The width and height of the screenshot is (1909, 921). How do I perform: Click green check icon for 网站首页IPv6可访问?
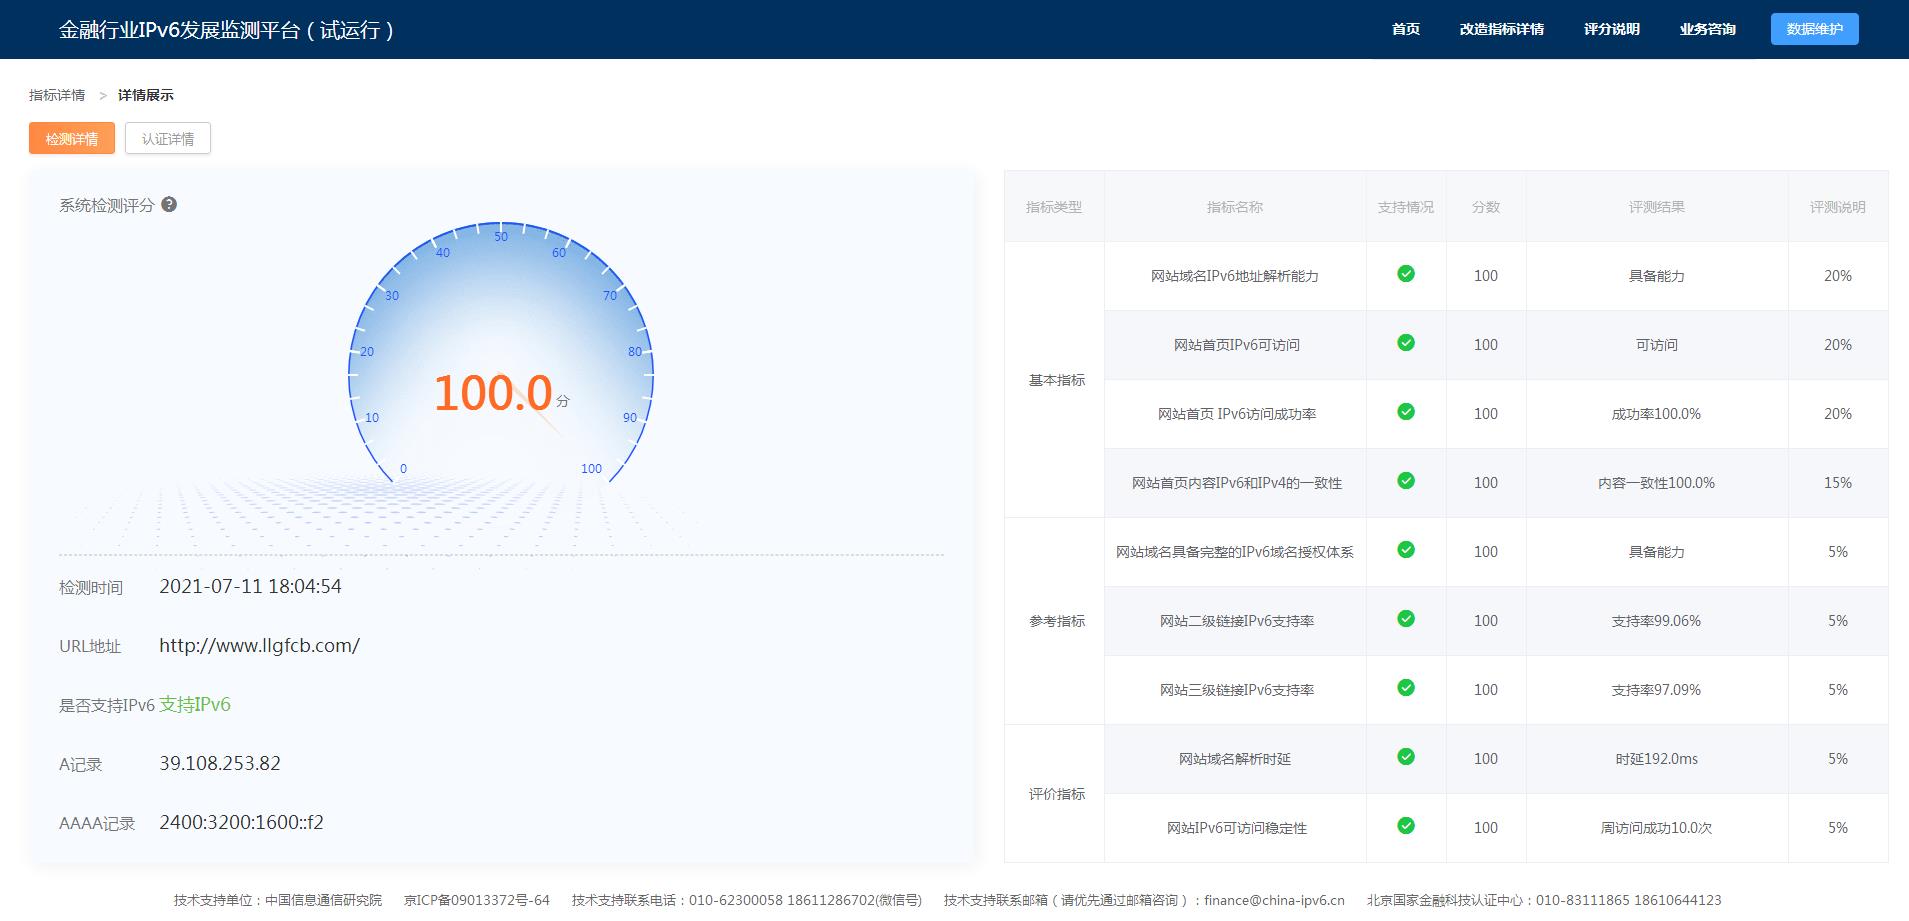coord(1405,343)
